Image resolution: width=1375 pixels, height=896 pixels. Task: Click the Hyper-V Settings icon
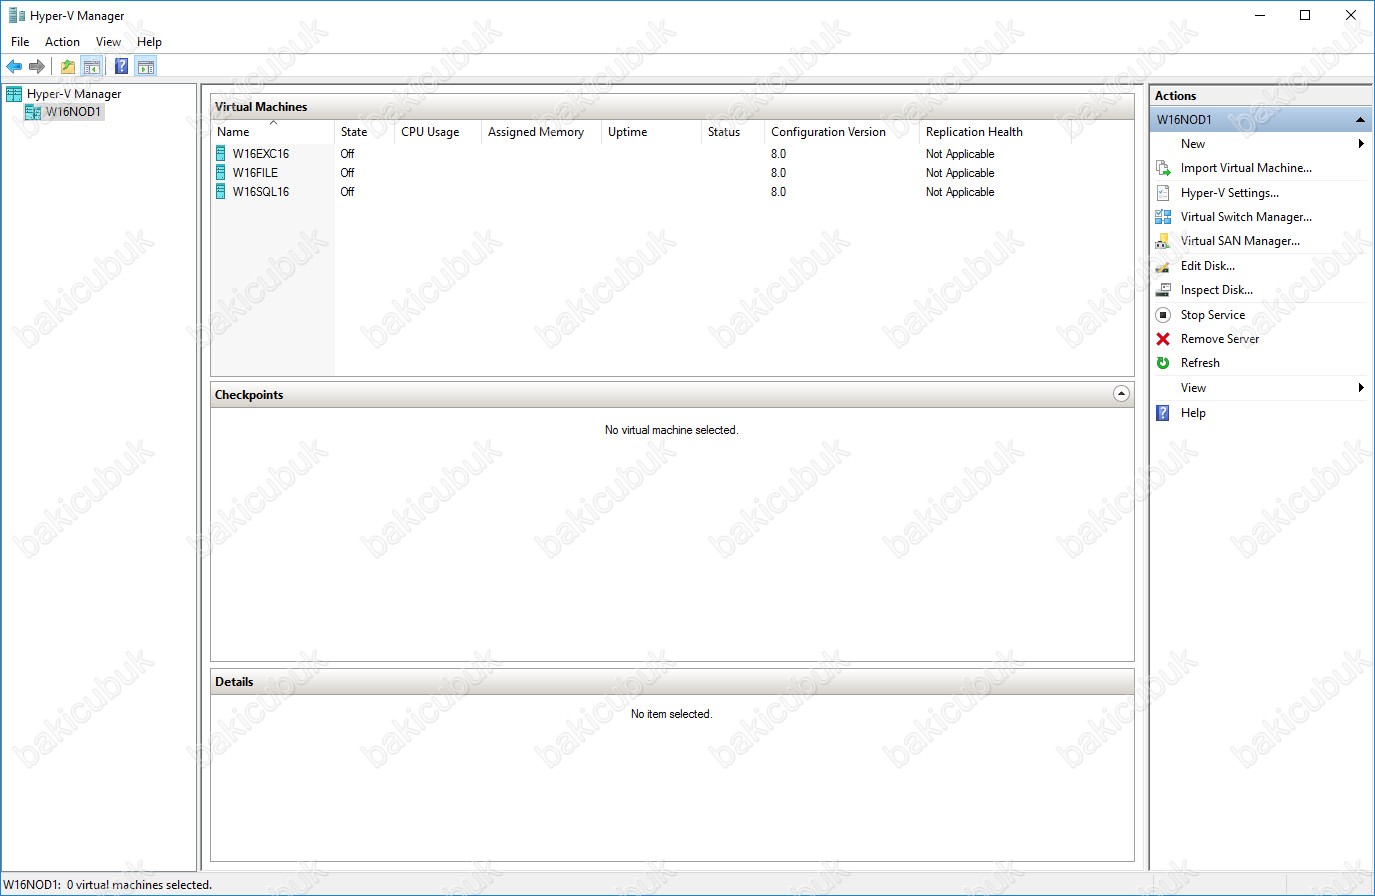1163,193
